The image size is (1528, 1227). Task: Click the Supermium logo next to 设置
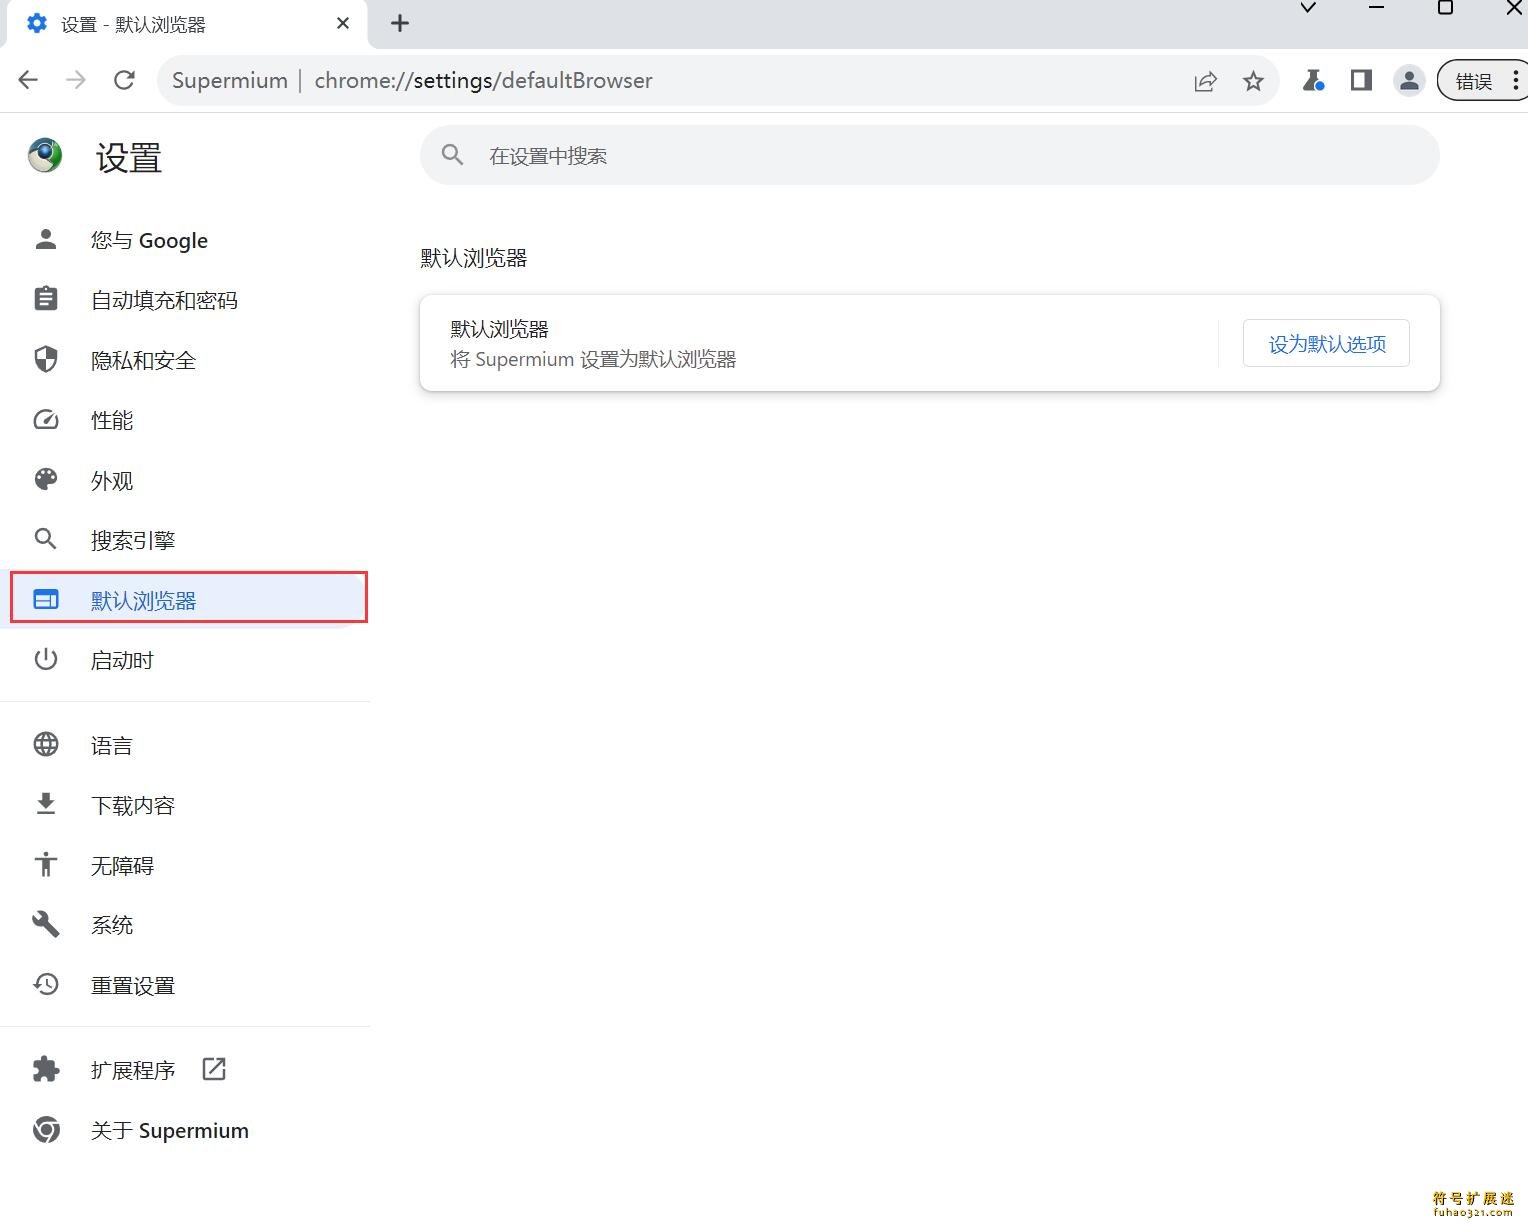point(45,156)
